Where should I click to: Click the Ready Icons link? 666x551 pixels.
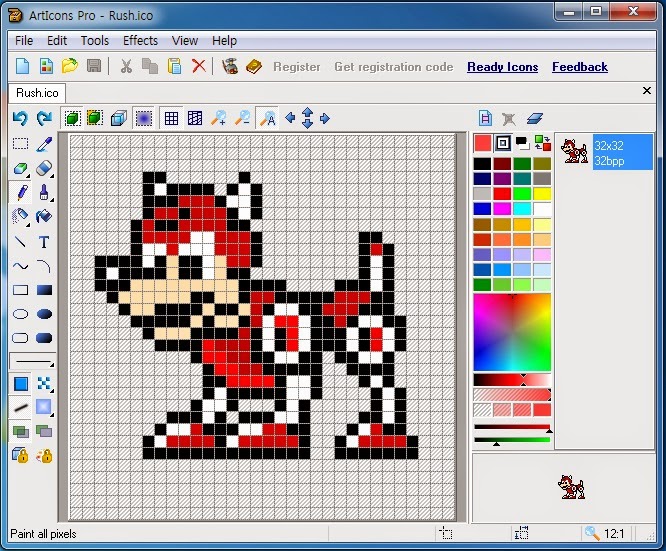[502, 67]
